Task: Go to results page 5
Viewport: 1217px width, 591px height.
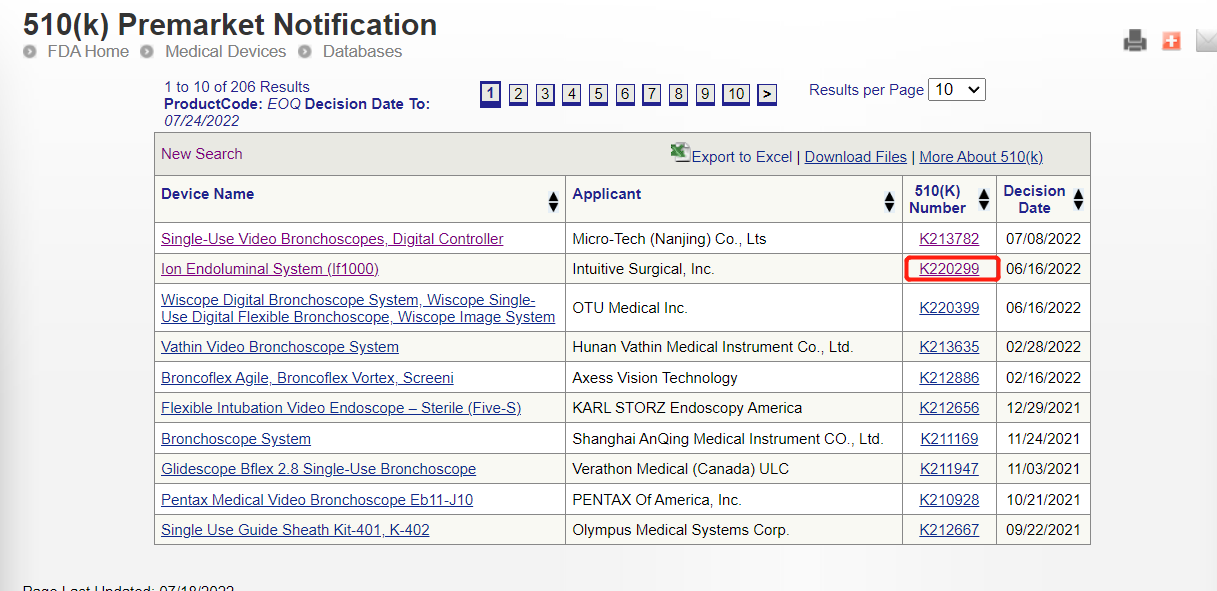Action: click(x=598, y=94)
